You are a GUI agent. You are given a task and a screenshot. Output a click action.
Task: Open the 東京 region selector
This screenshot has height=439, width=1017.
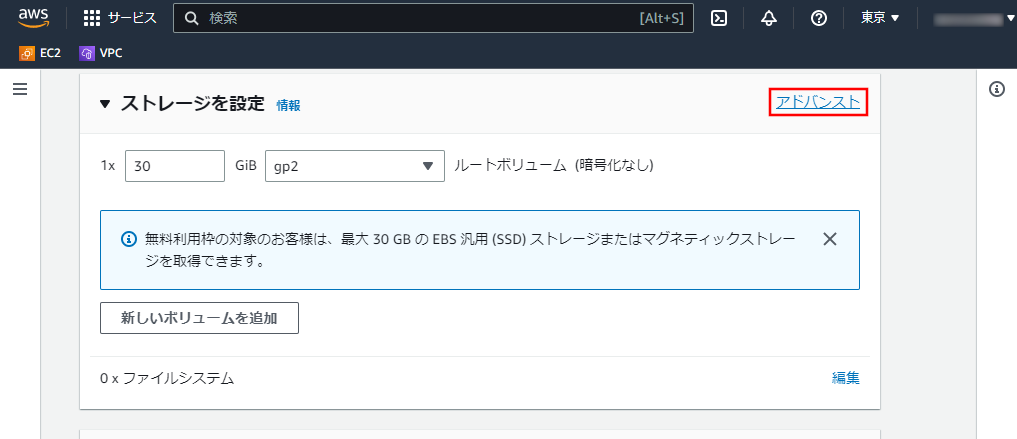(x=880, y=18)
